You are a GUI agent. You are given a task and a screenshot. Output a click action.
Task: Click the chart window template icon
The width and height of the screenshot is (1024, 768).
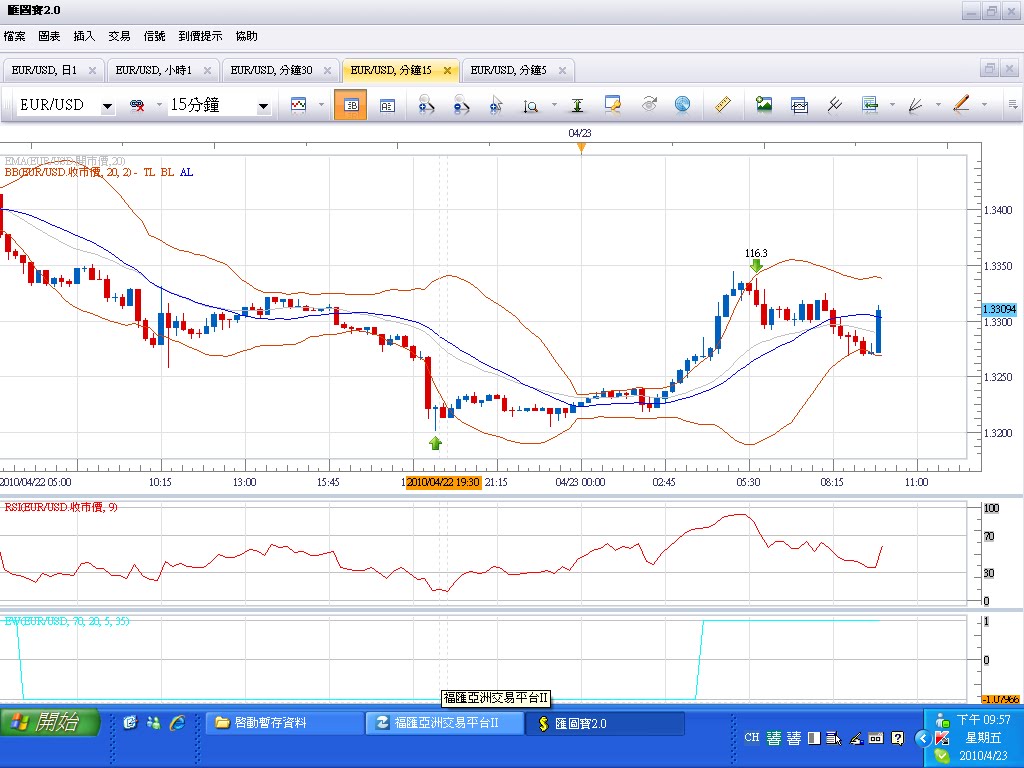(799, 104)
